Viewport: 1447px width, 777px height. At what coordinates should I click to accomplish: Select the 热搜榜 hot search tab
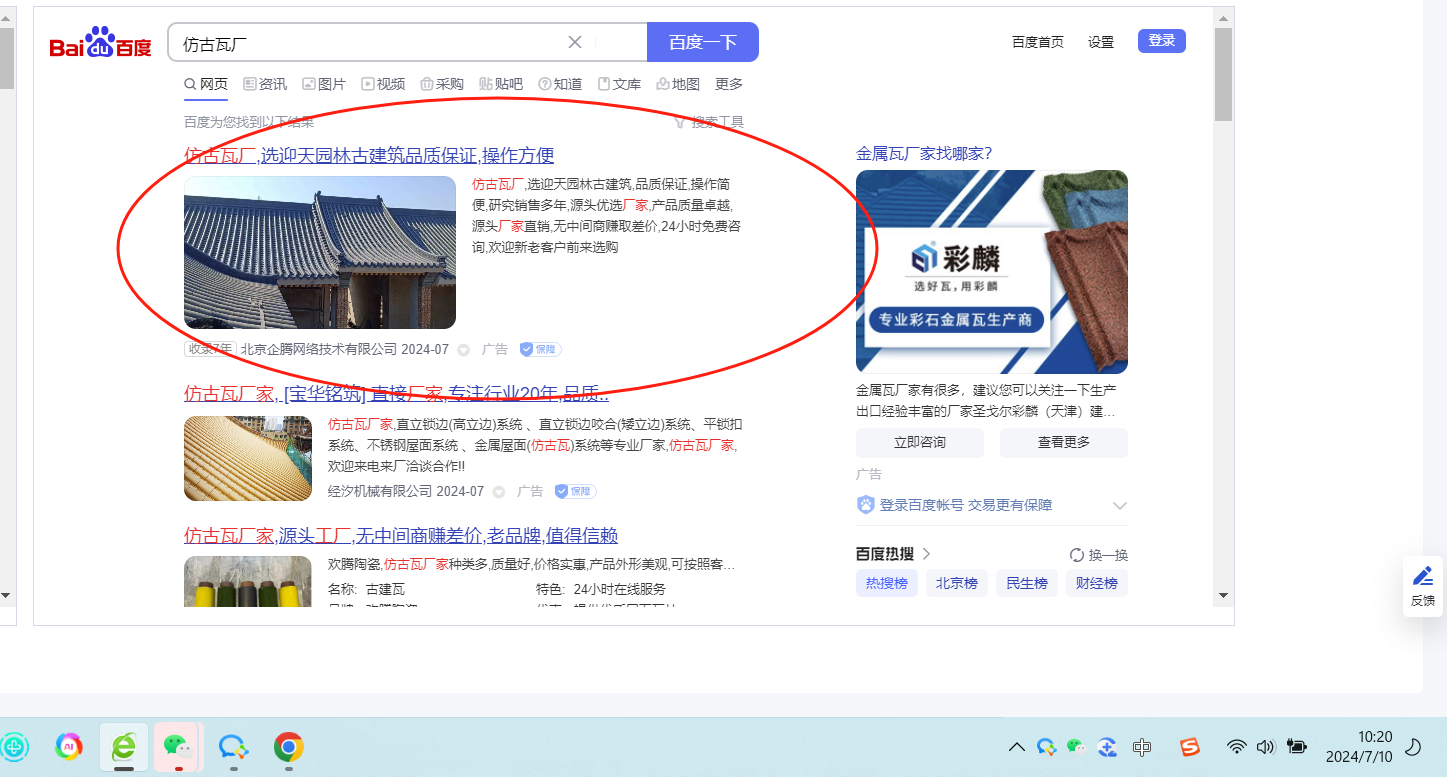tap(887, 583)
